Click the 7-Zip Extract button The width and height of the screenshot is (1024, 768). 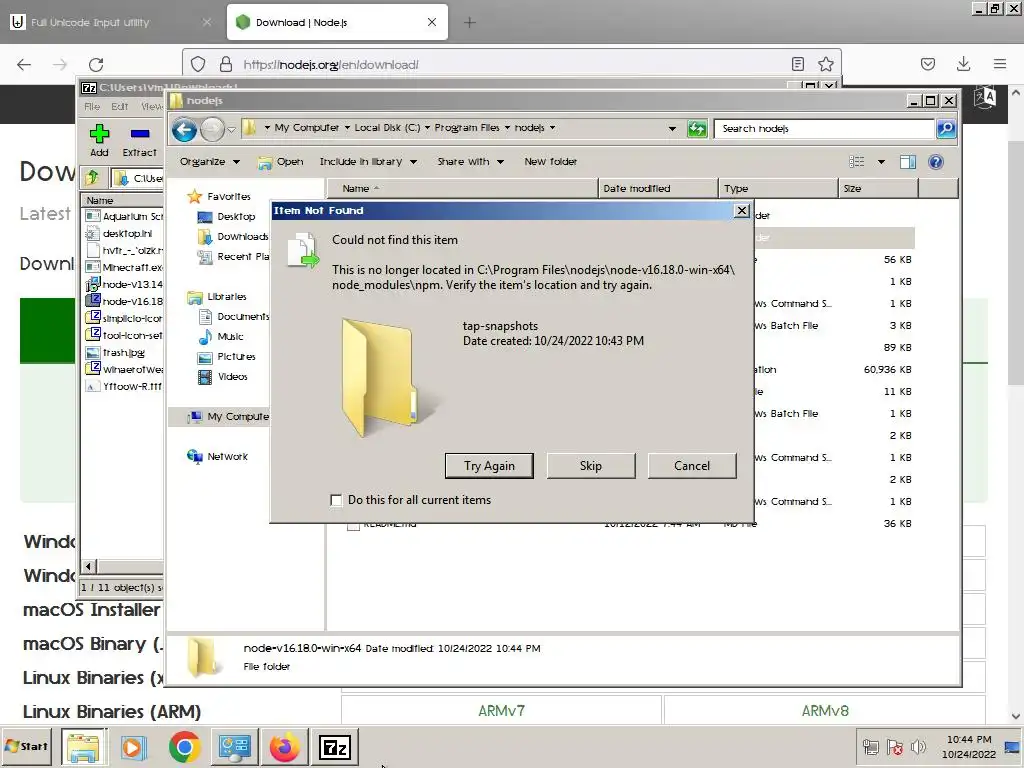[x=140, y=141]
